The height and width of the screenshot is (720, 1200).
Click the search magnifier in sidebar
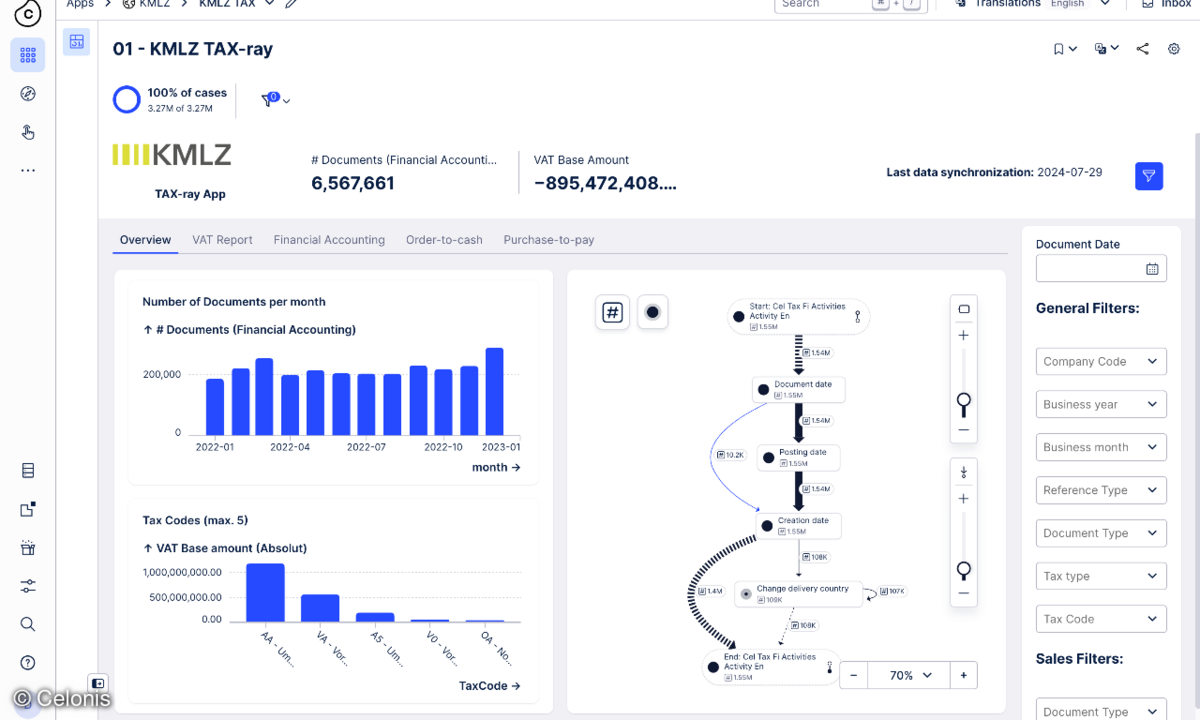pos(28,624)
